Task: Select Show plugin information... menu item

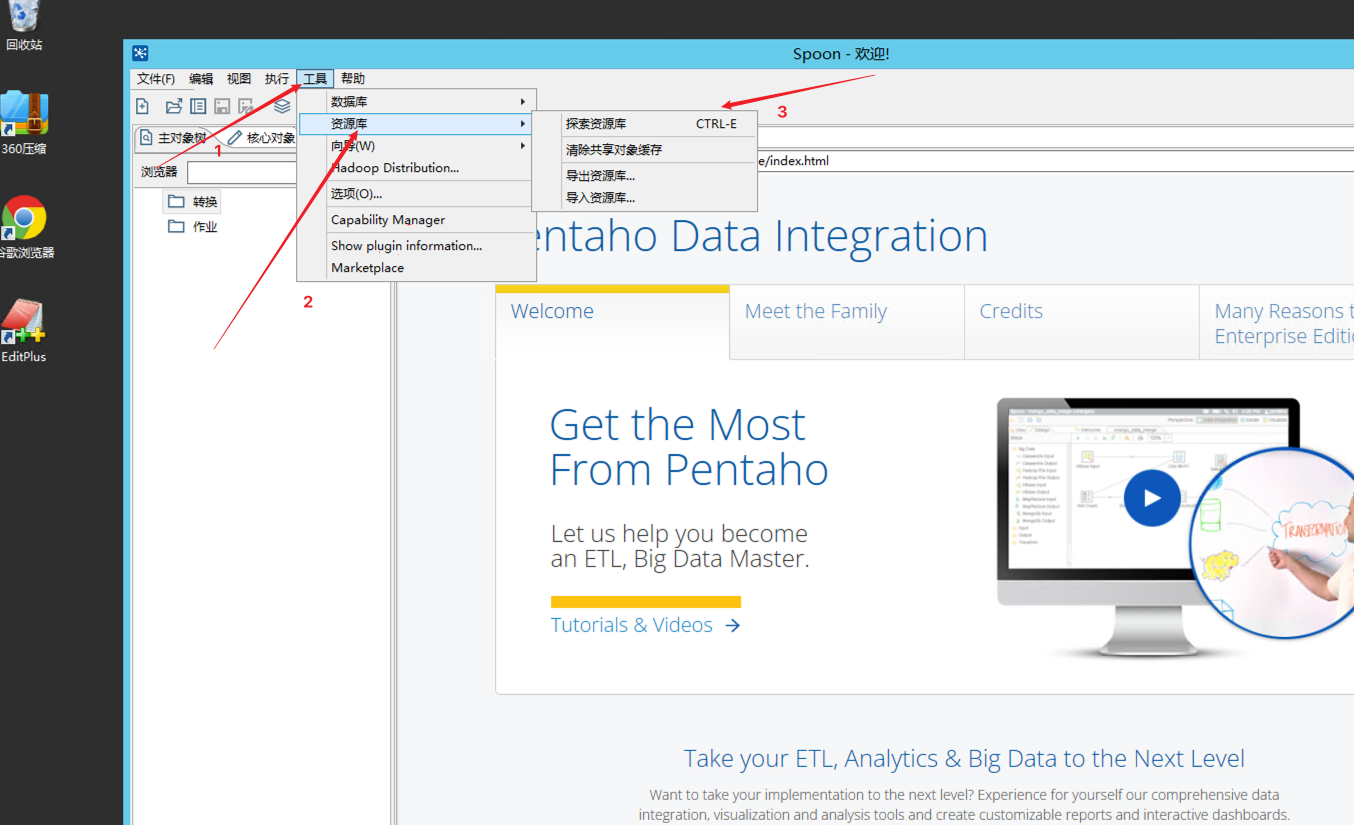Action: [416, 246]
